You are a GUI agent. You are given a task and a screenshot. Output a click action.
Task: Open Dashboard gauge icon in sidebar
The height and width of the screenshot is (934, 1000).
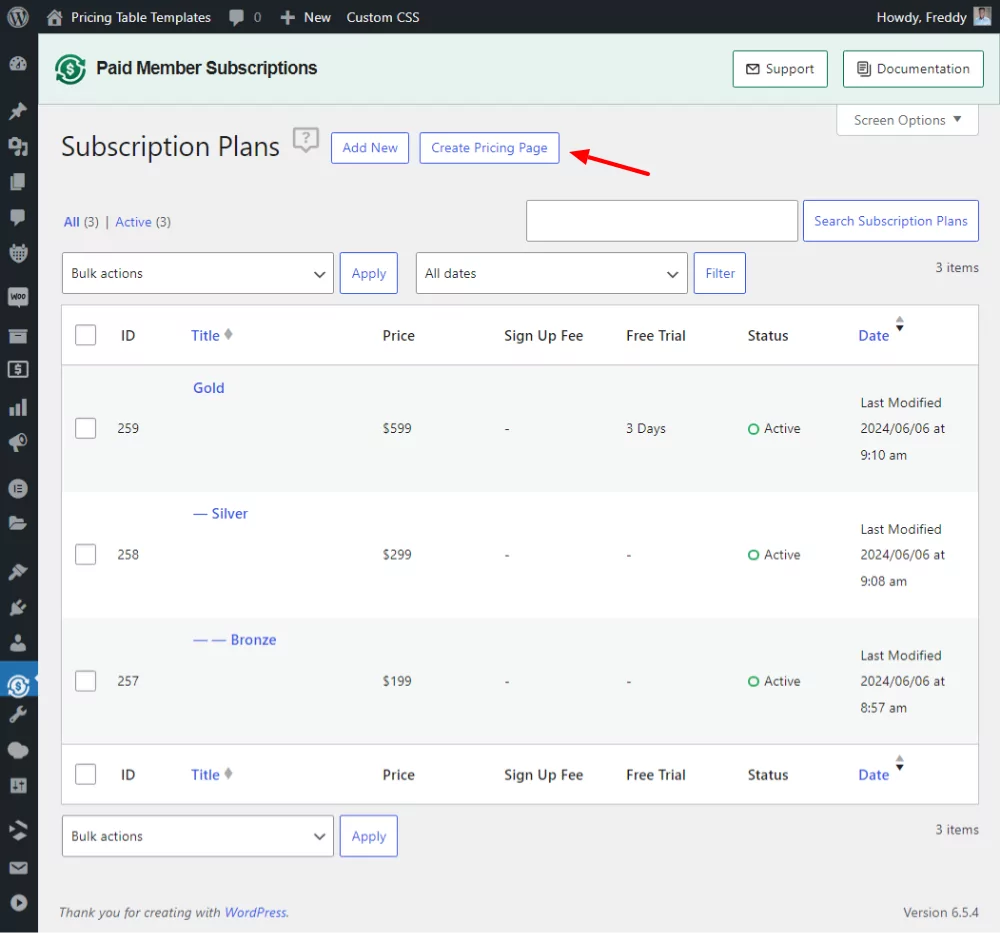18,64
